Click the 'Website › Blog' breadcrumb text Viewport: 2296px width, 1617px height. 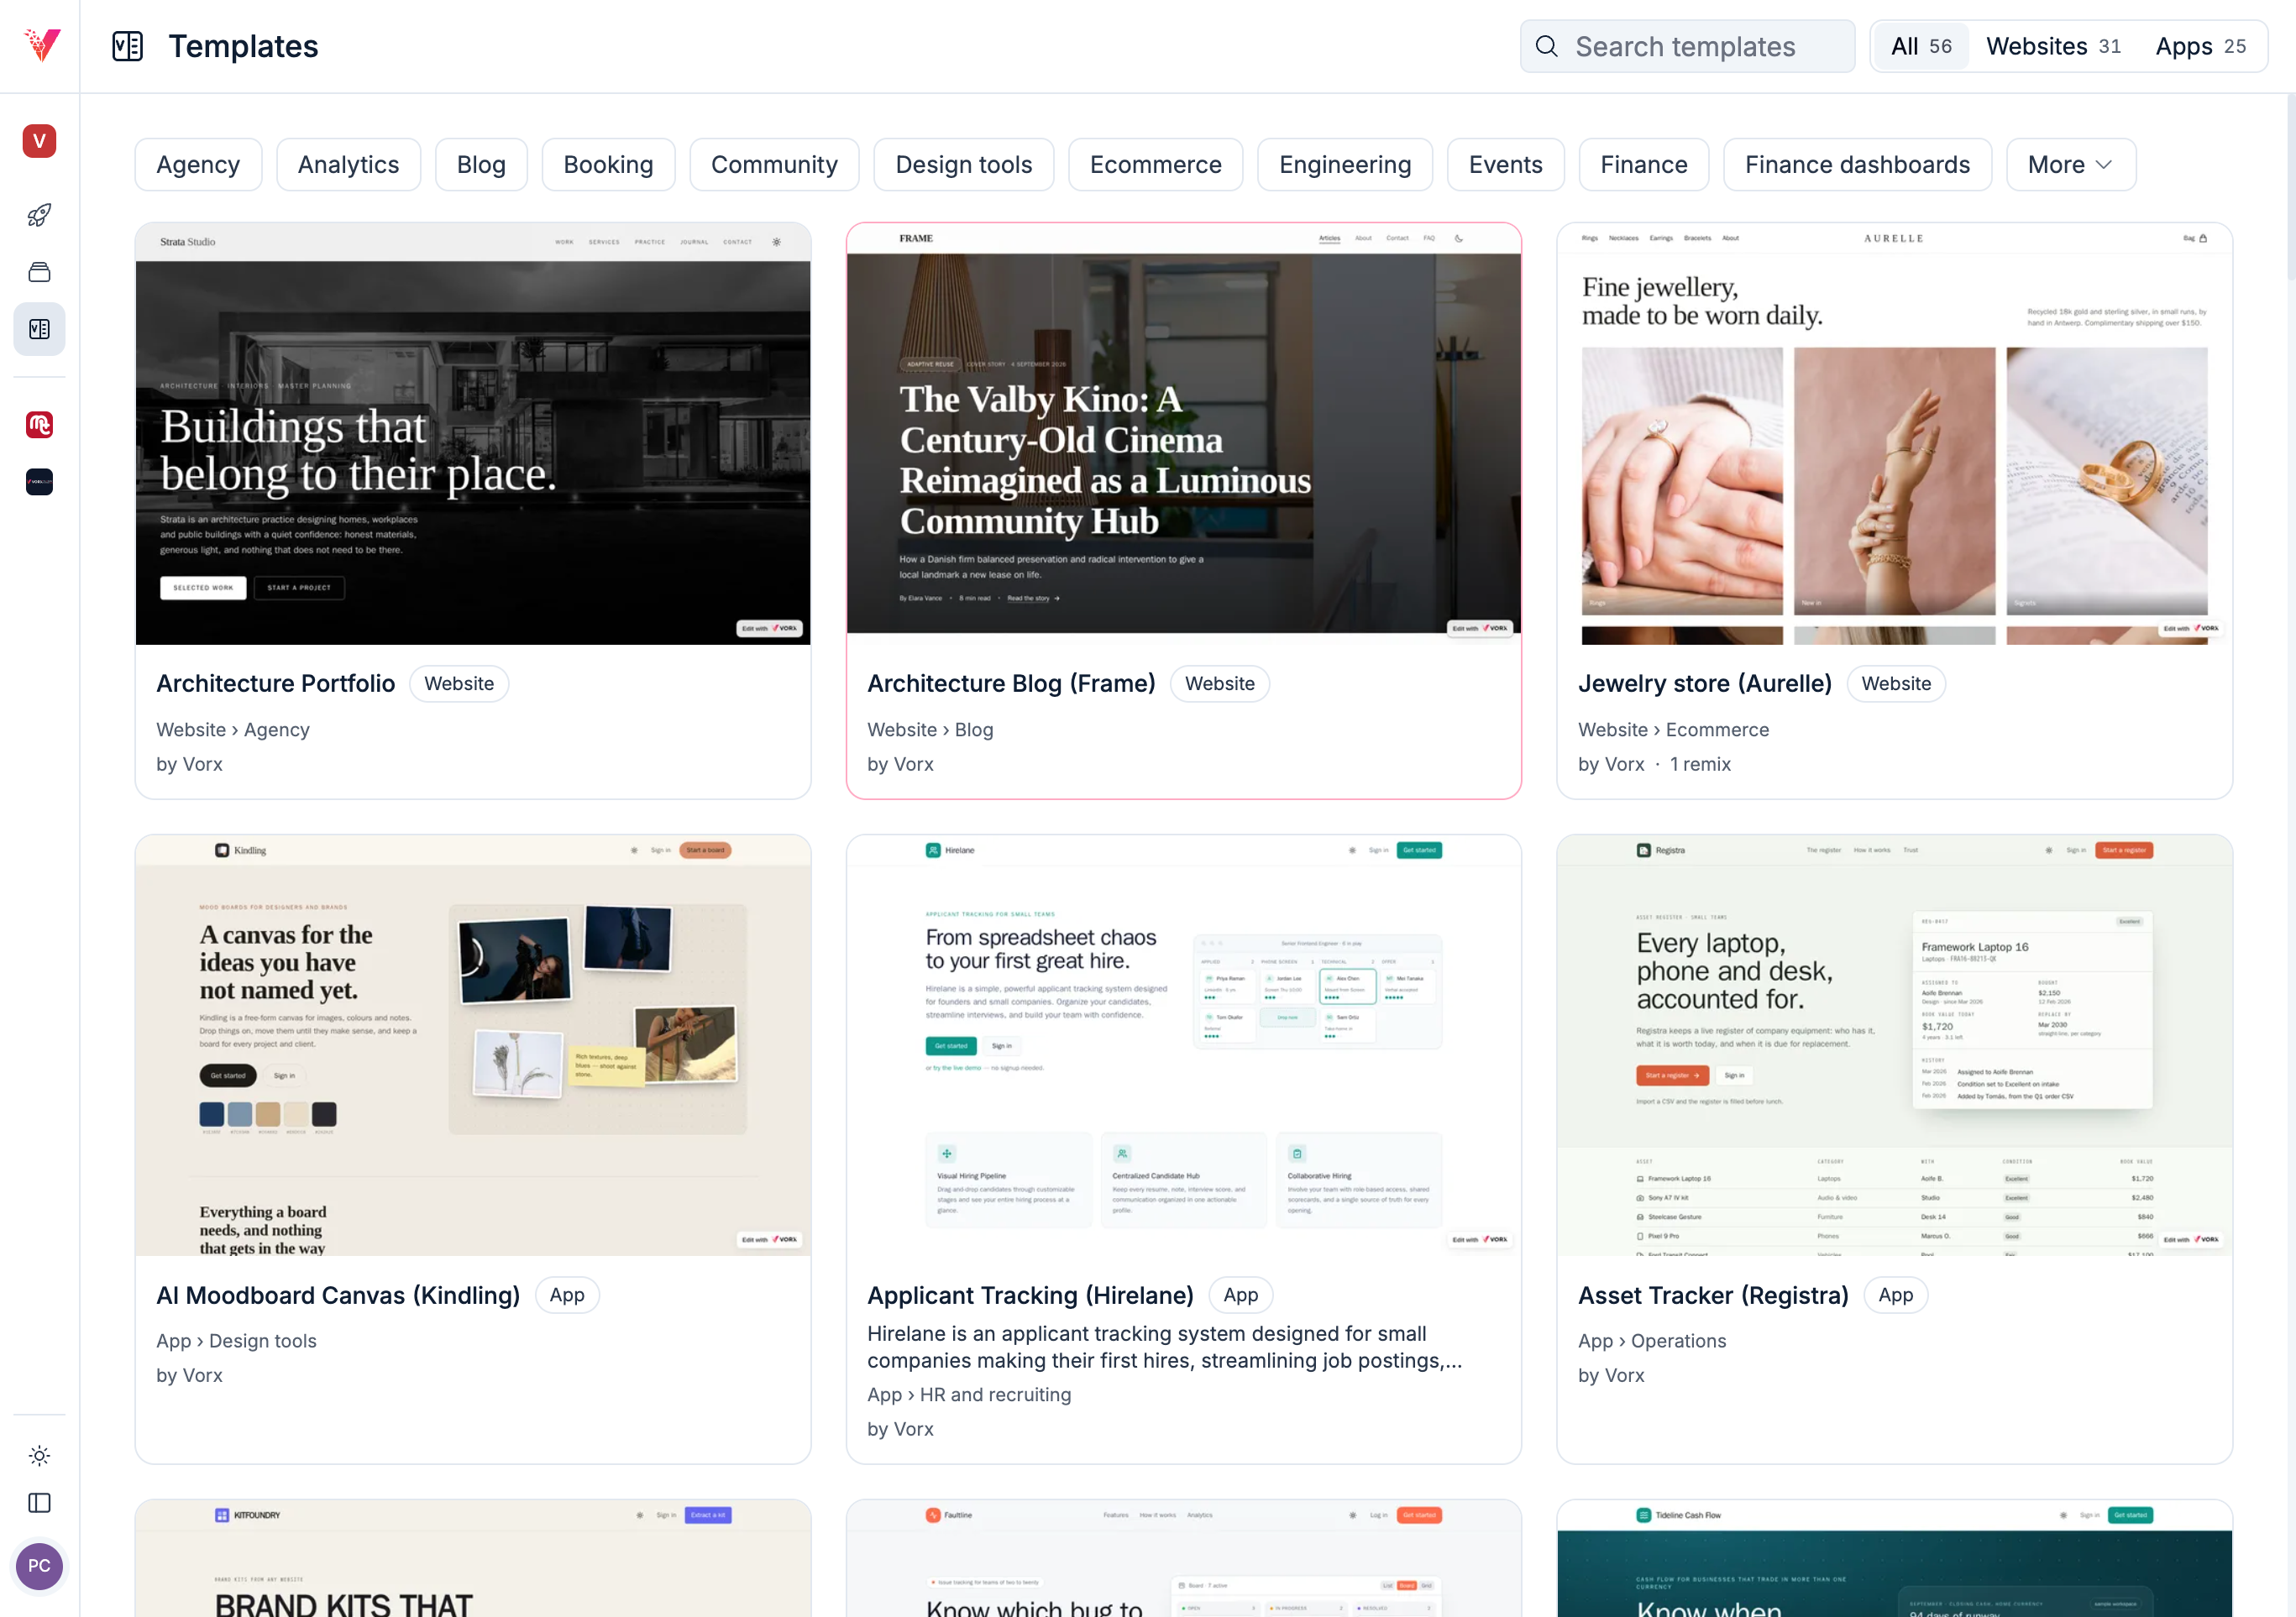point(930,730)
